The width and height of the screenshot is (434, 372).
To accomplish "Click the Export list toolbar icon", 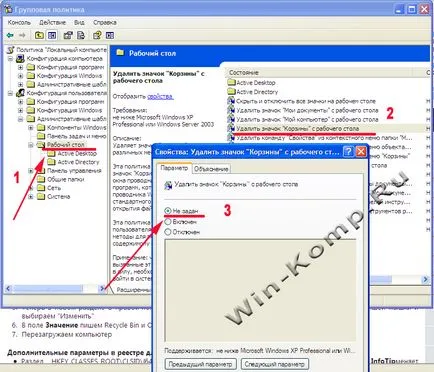I will [x=81, y=35].
